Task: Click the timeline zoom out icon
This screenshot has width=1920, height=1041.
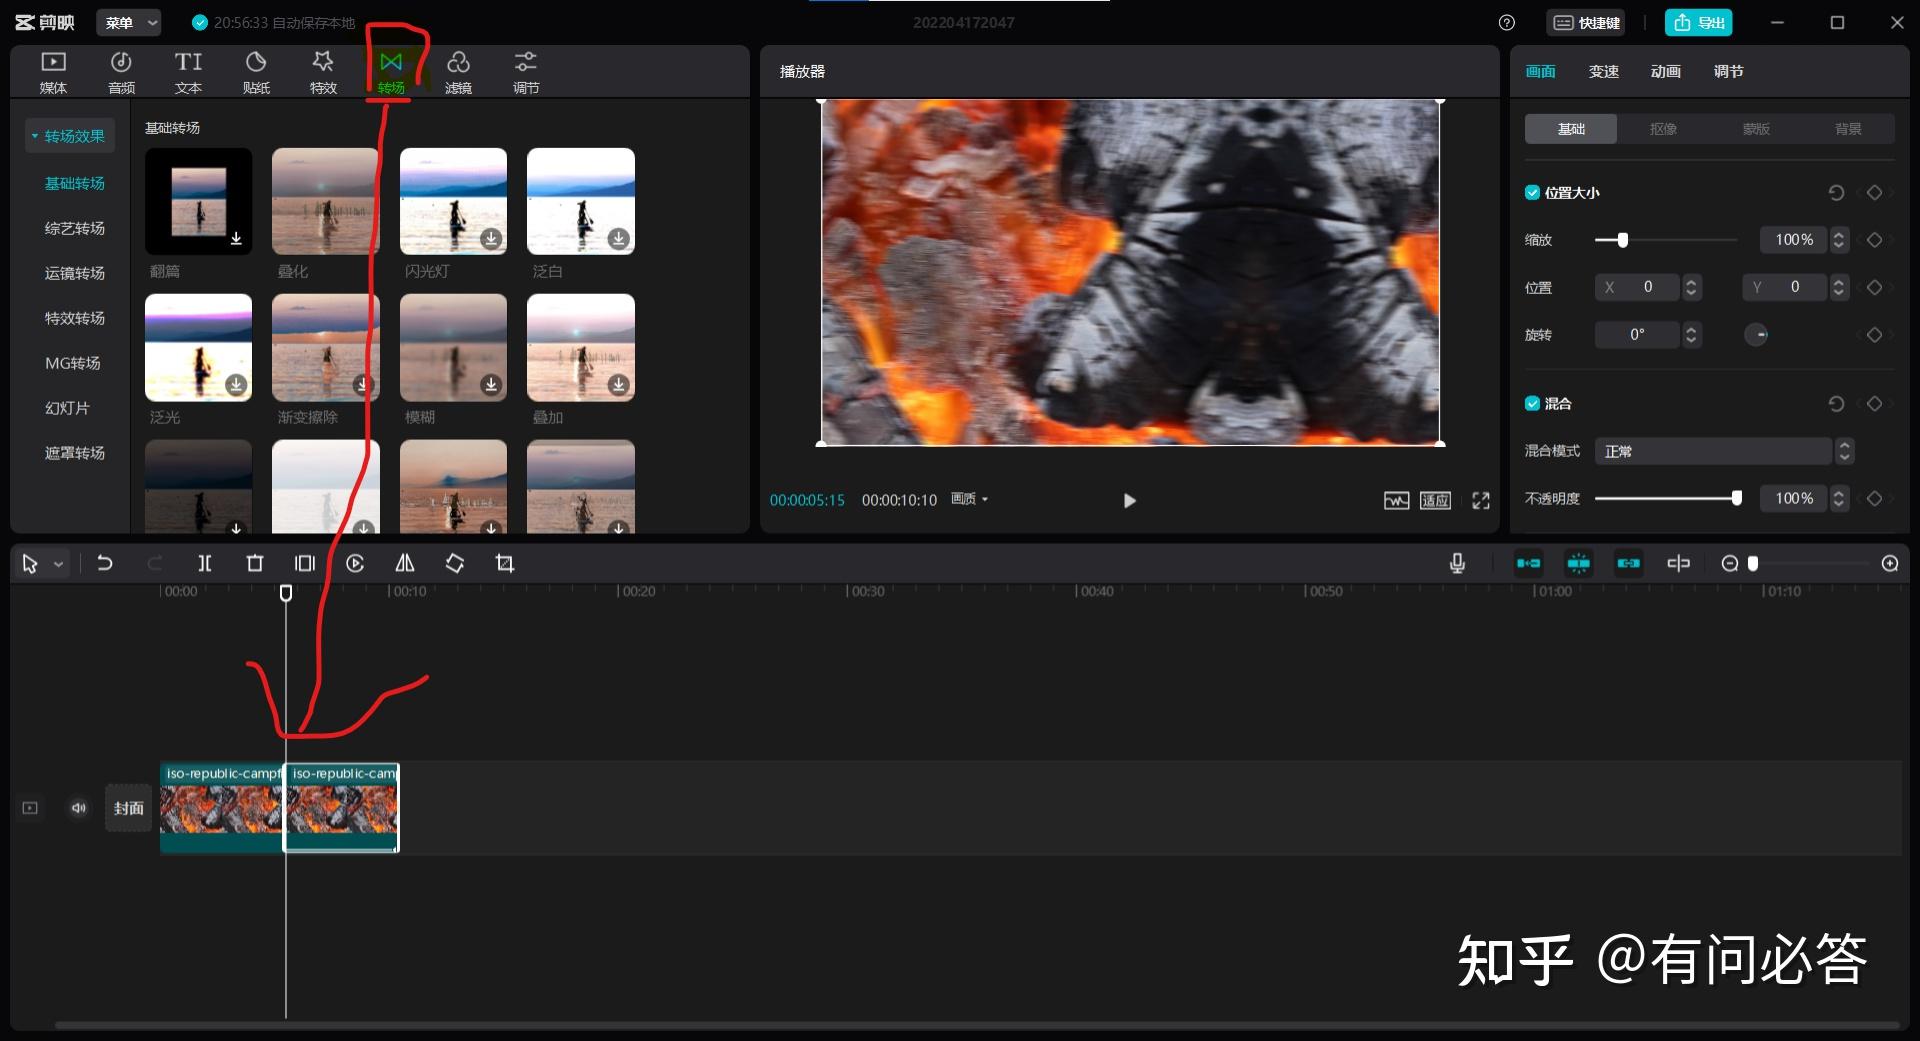Action: pyautogui.click(x=1729, y=563)
